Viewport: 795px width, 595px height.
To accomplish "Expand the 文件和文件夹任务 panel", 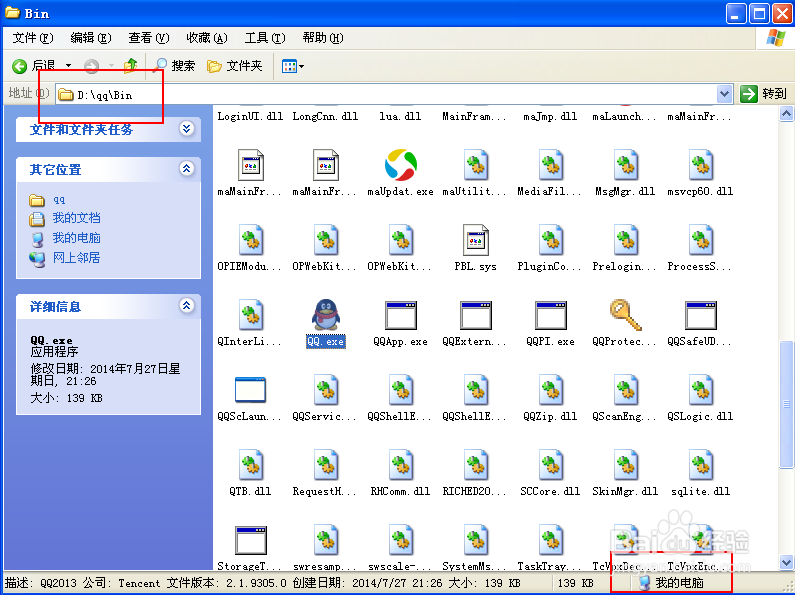I will [x=187, y=129].
